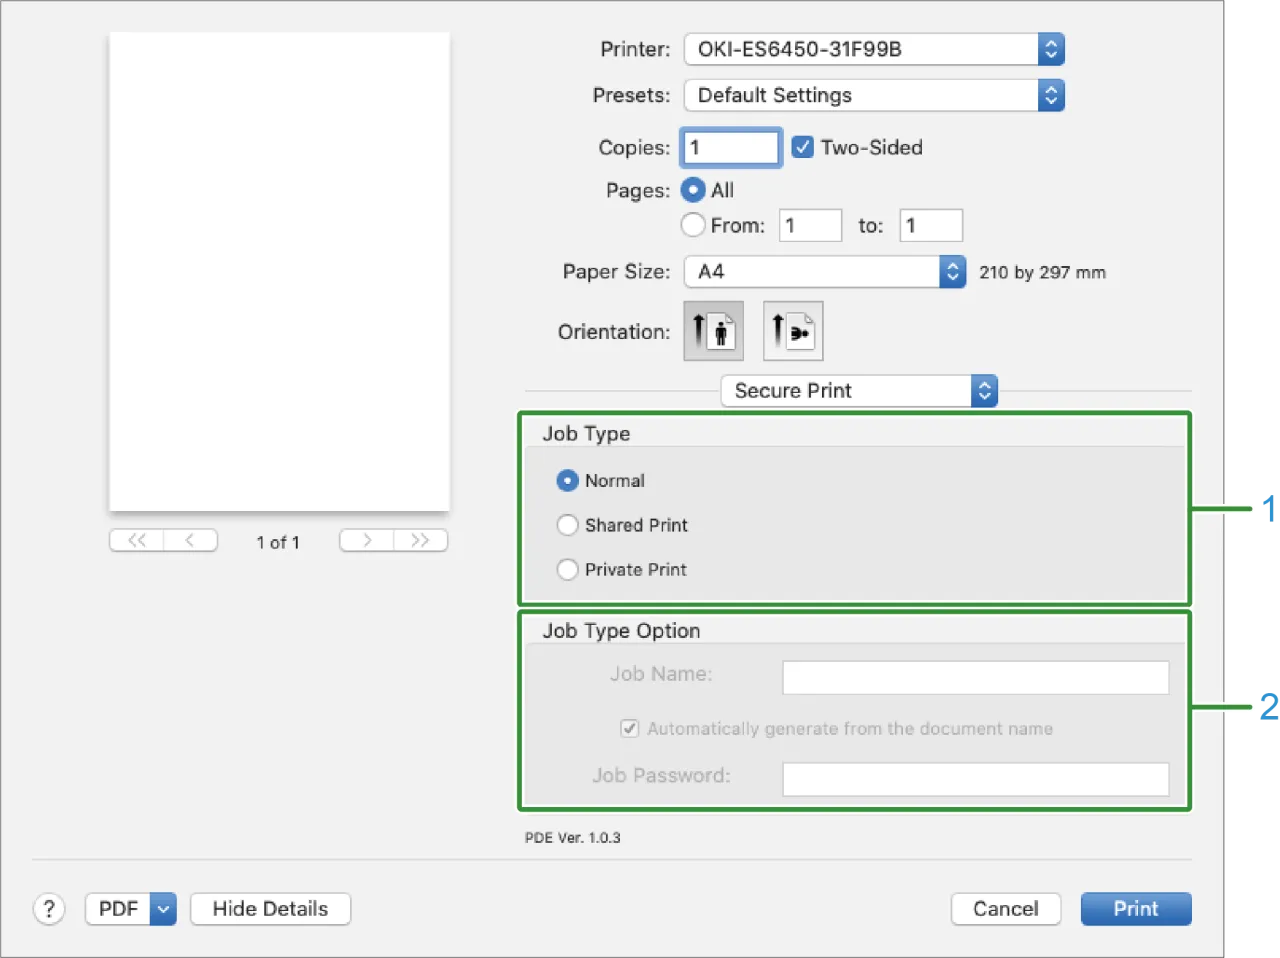Image resolution: width=1280 pixels, height=958 pixels.
Task: Select landscape orientation icon
Action: (x=793, y=331)
